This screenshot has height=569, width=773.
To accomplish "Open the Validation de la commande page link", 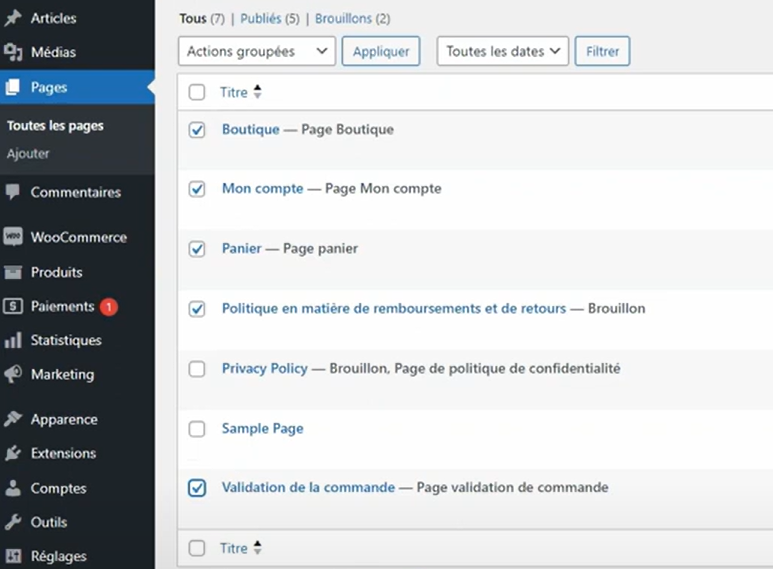I will click(x=308, y=487).
